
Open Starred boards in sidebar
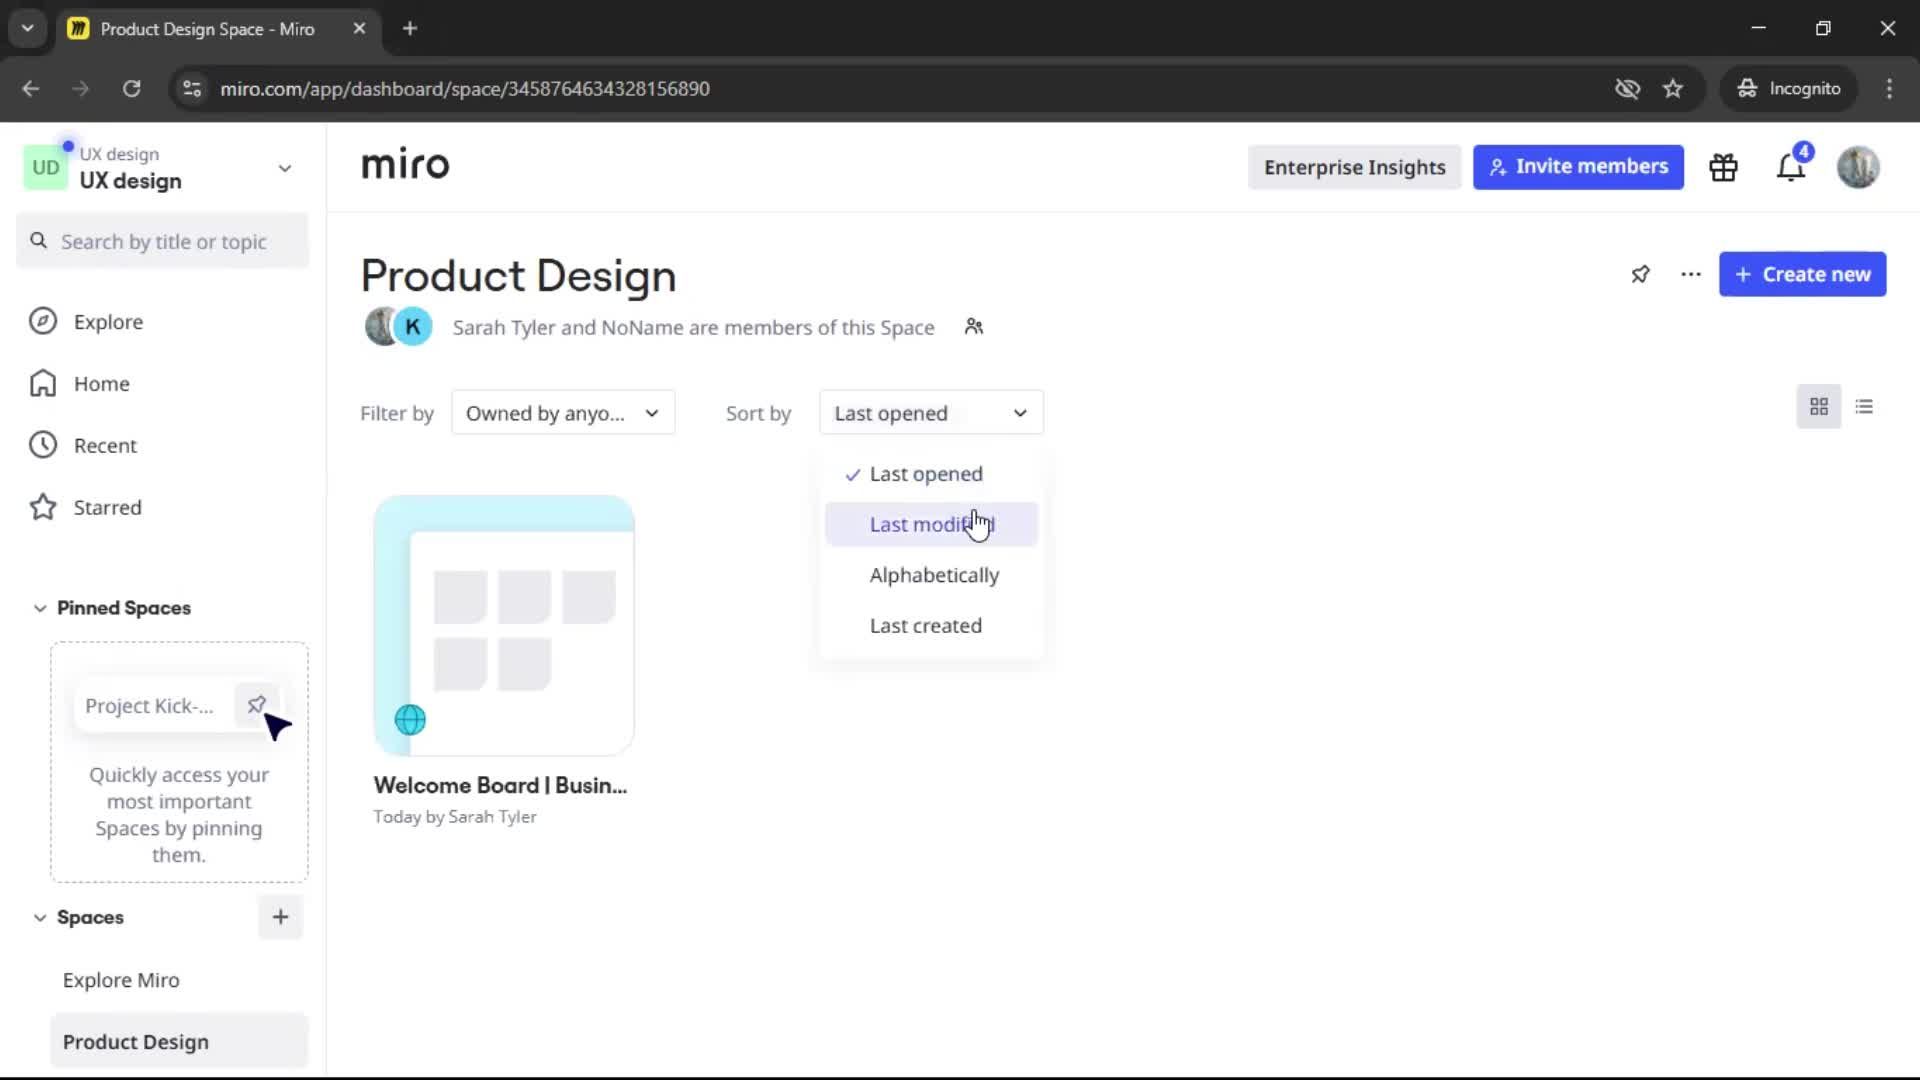pos(107,508)
